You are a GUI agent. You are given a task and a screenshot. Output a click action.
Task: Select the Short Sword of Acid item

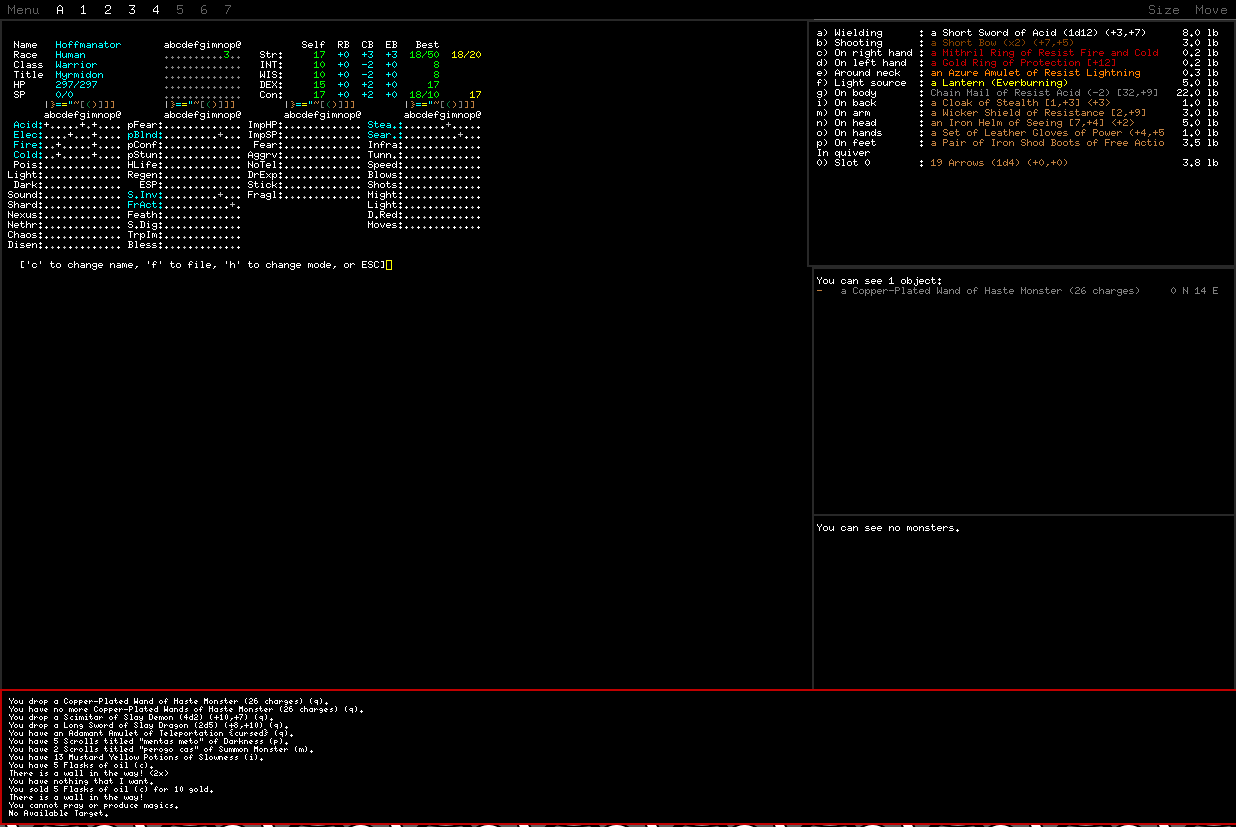(x=1038, y=33)
